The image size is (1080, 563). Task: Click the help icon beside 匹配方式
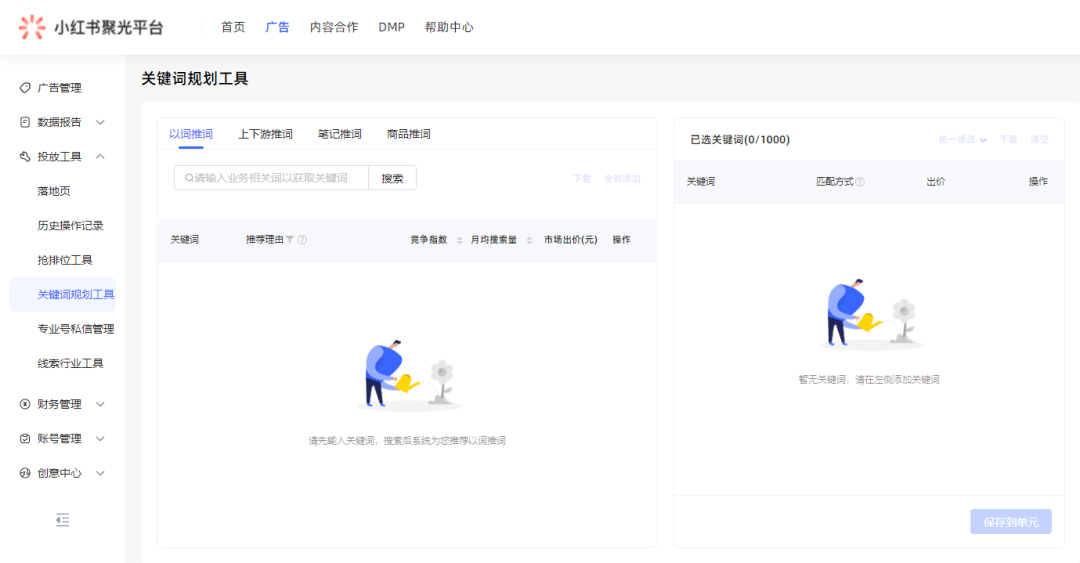click(x=860, y=182)
